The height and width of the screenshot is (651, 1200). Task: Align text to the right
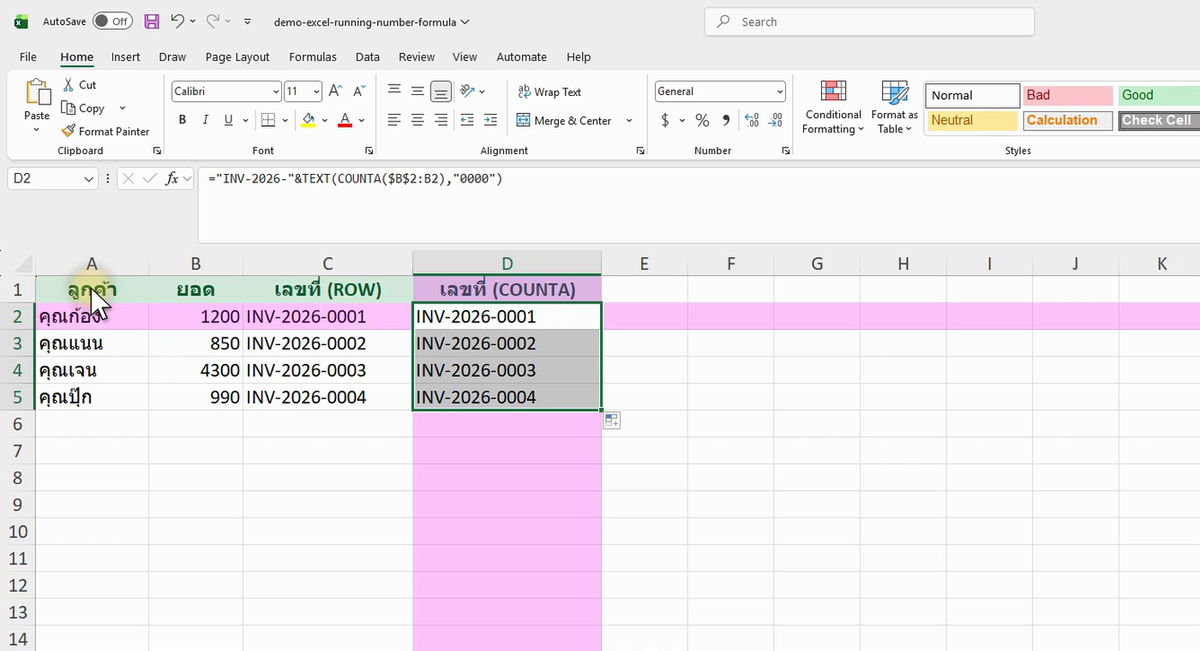[x=440, y=120]
